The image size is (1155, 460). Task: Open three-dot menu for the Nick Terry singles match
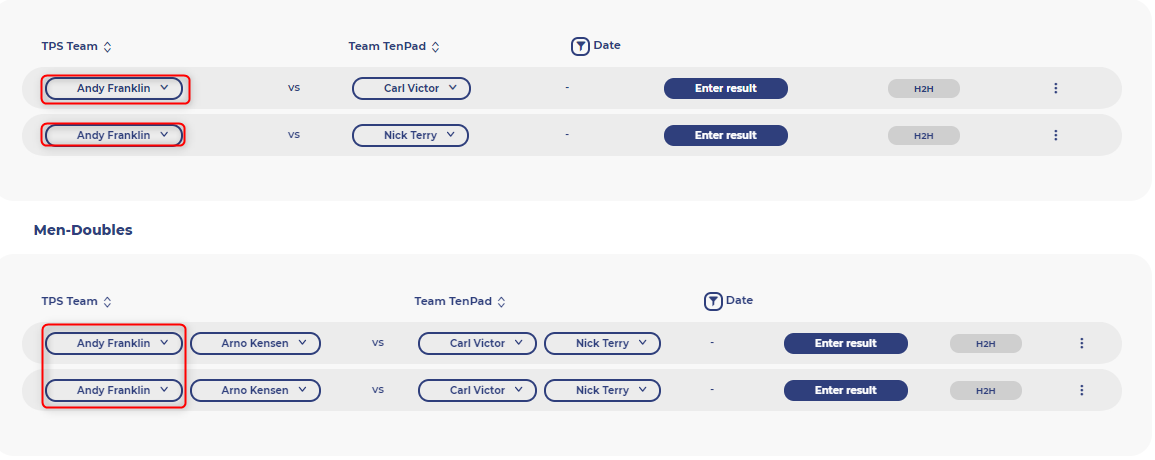(1055, 135)
